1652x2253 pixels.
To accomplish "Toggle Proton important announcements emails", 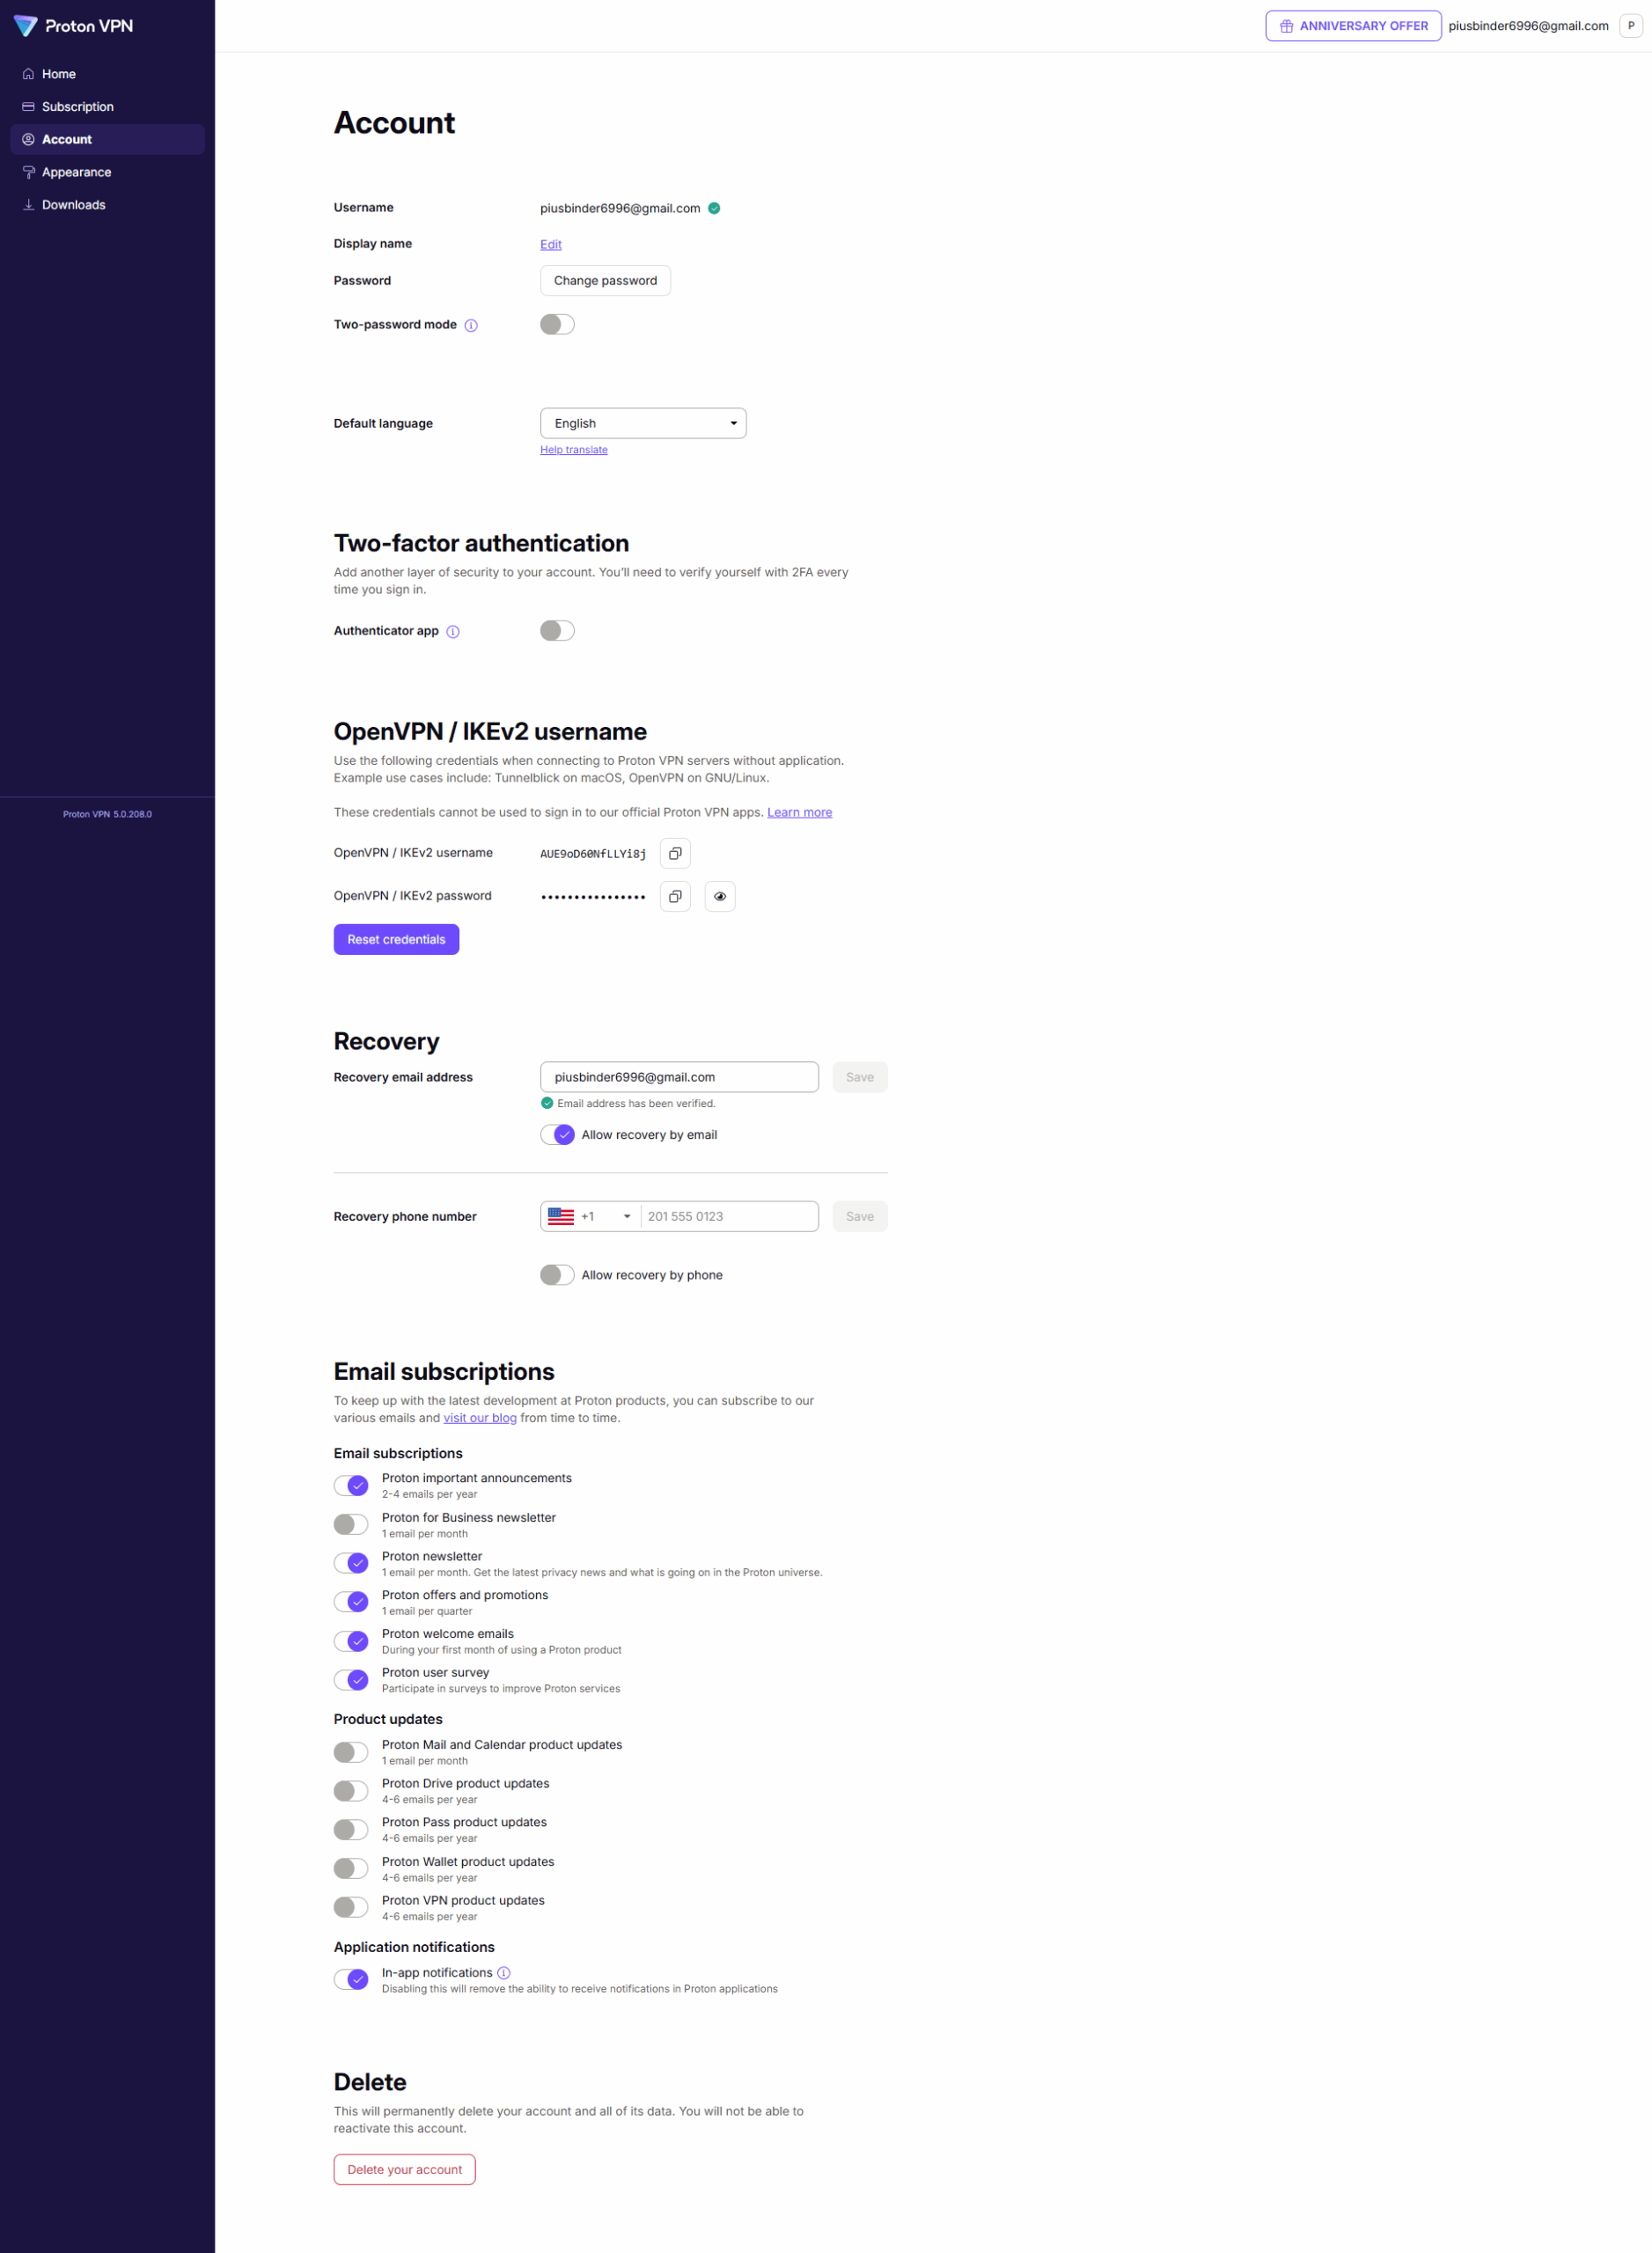I will tap(351, 1485).
